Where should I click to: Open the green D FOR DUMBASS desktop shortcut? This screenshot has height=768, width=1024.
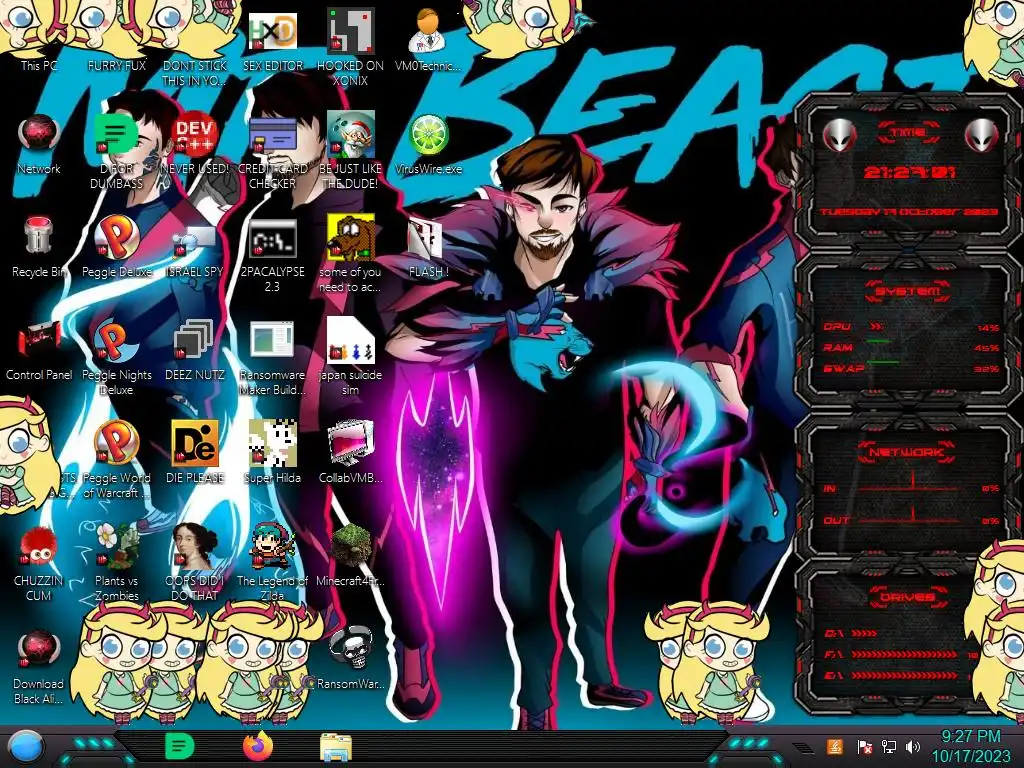pos(116,135)
